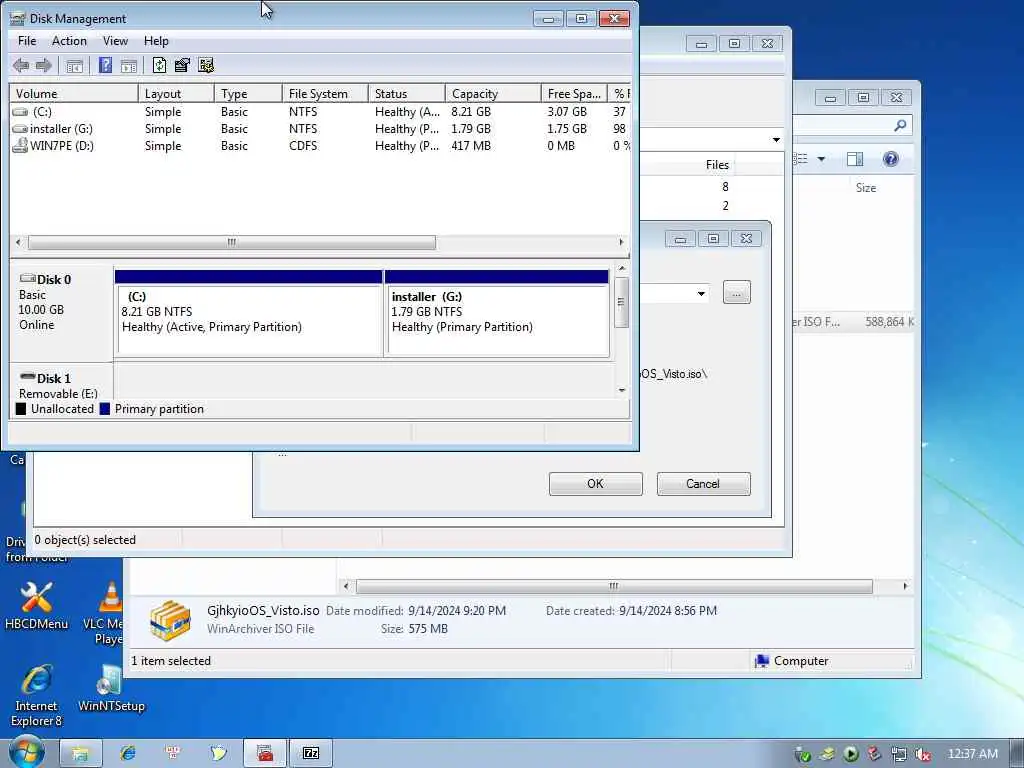Click the volume list scroll-right arrow
1024x768 pixels.
[620, 242]
